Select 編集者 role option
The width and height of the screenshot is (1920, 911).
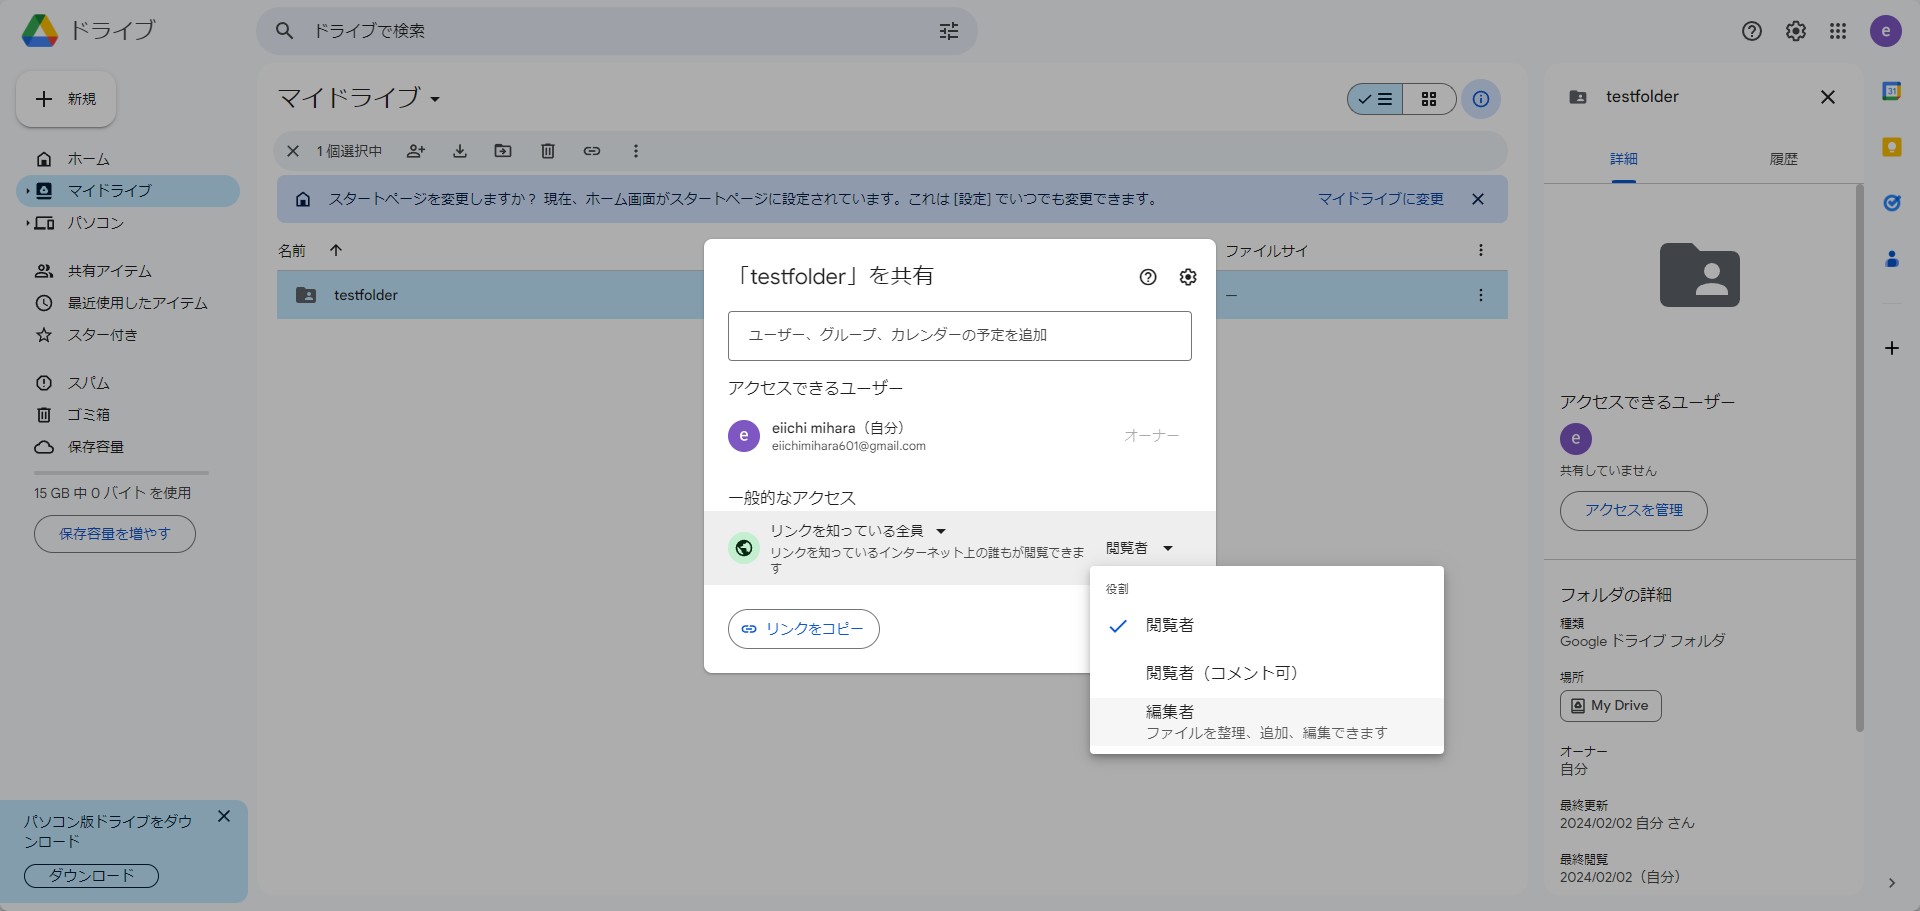[1266, 722]
